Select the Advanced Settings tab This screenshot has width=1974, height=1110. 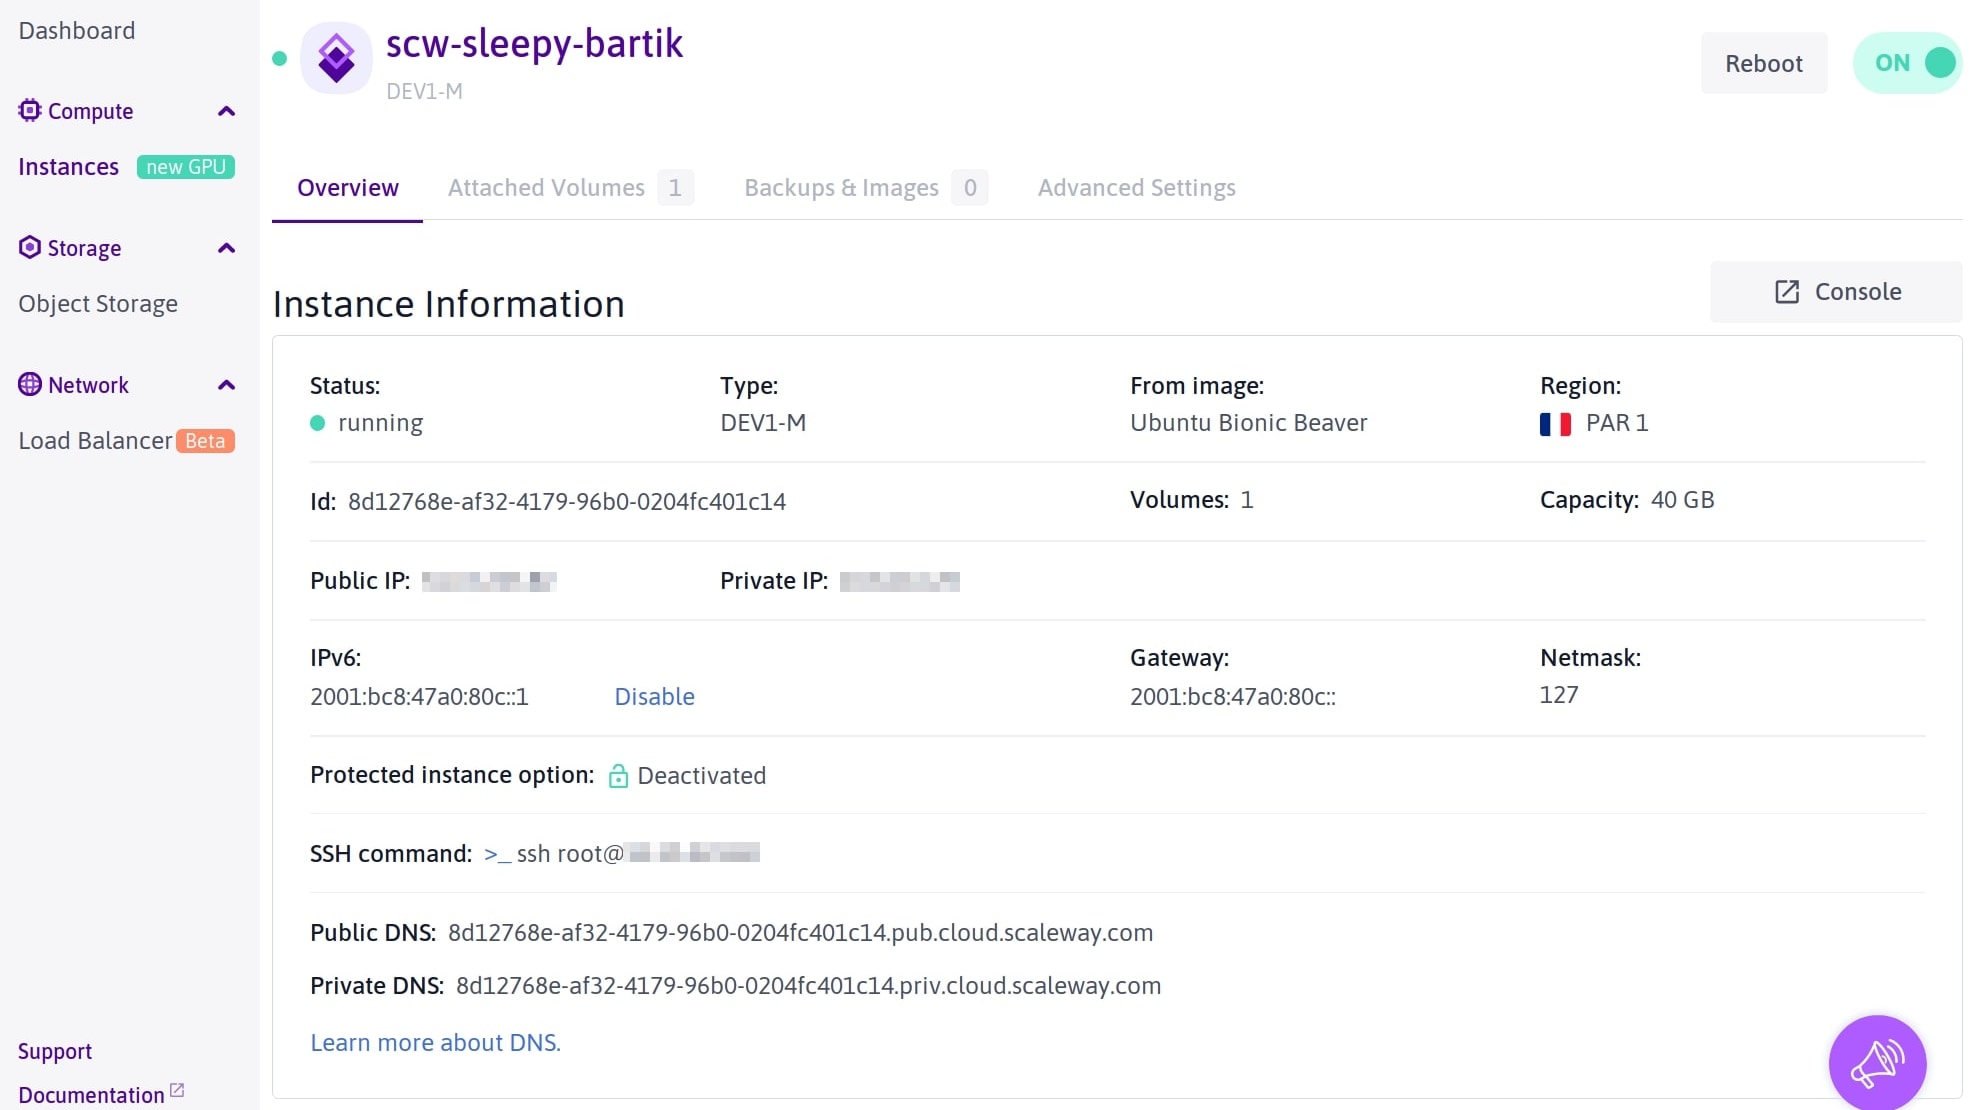pos(1136,187)
